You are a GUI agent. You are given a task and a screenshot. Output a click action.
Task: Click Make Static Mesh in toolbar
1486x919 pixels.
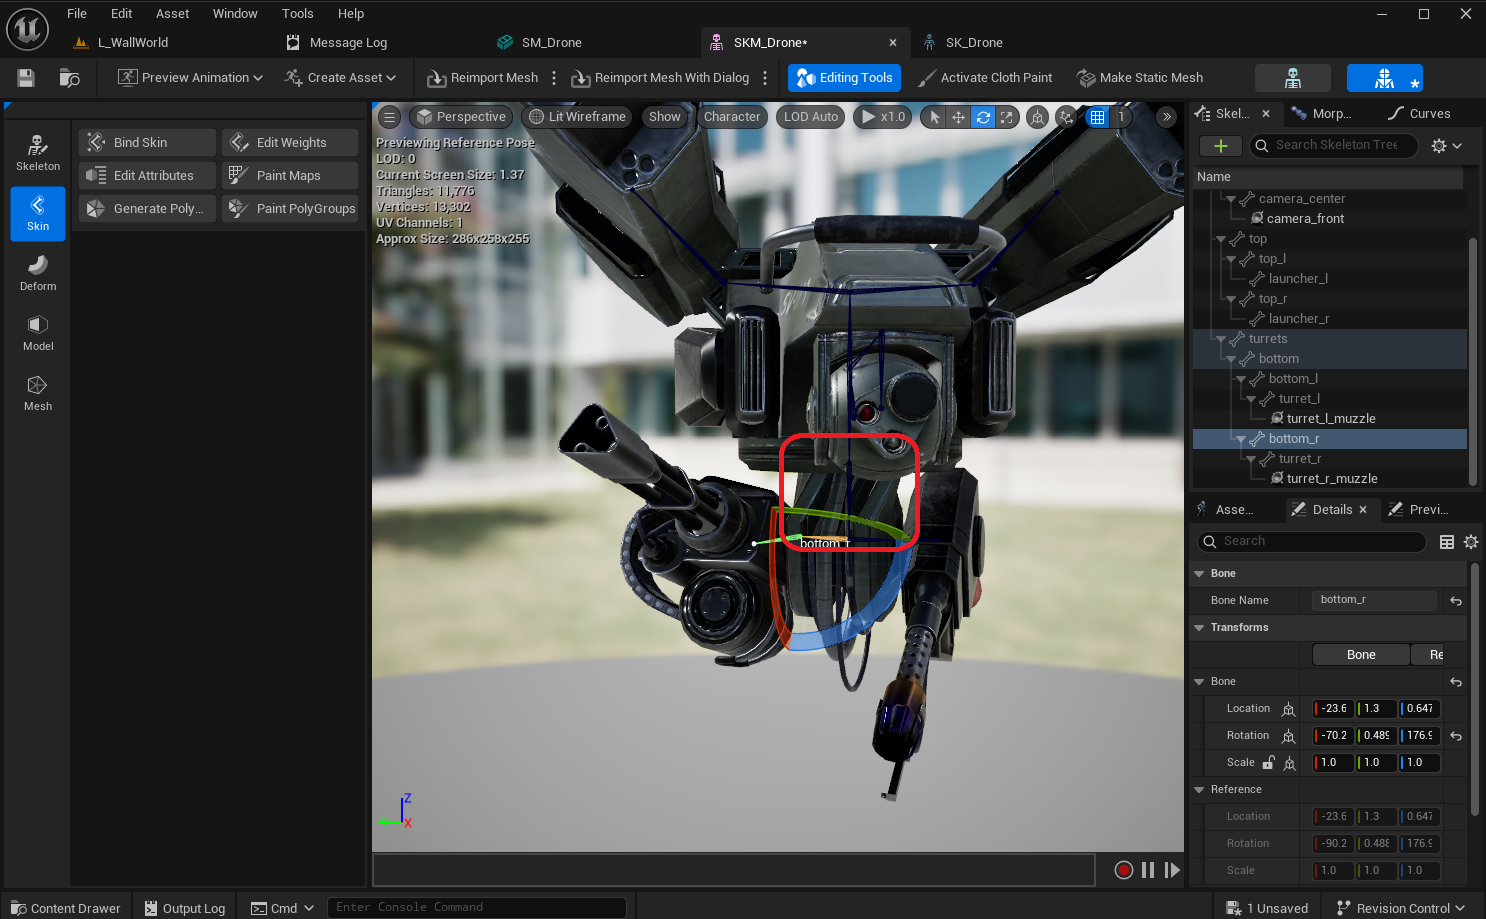click(x=1140, y=78)
